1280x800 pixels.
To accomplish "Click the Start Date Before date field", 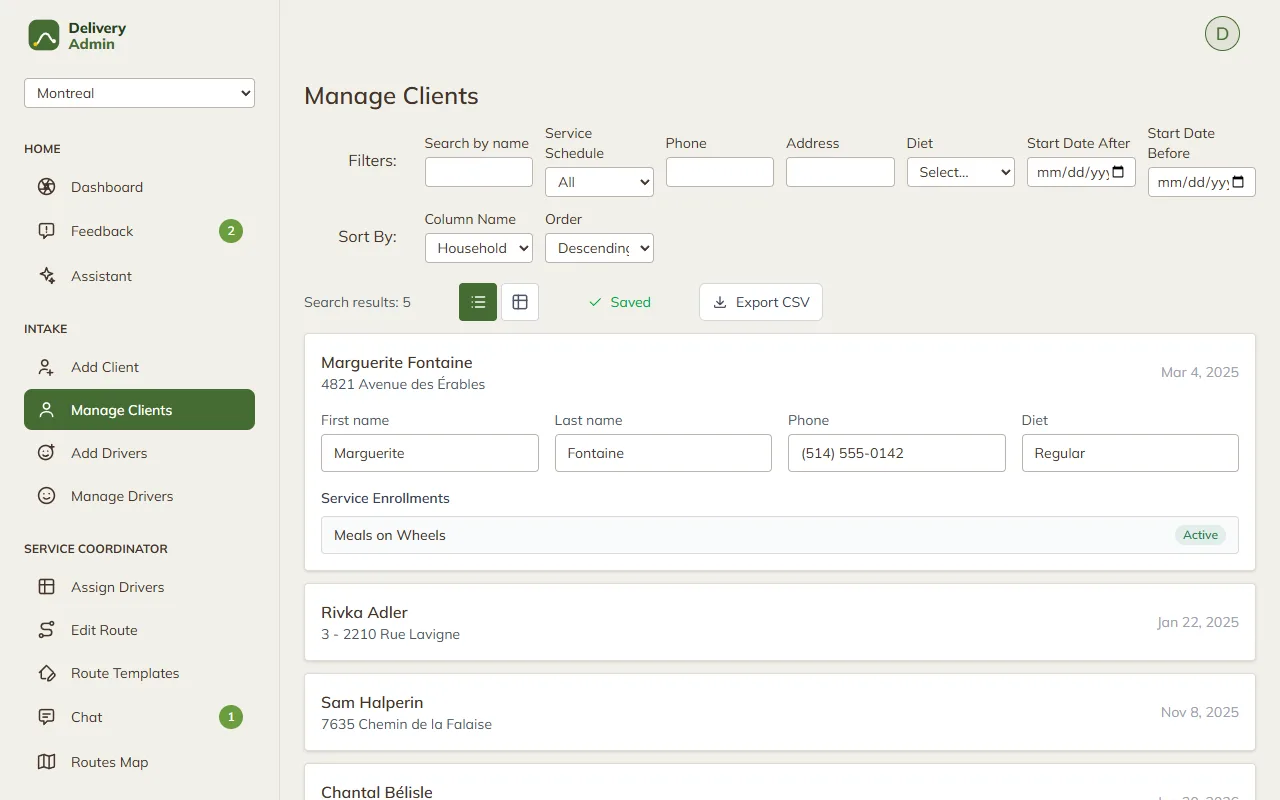I will (1202, 182).
